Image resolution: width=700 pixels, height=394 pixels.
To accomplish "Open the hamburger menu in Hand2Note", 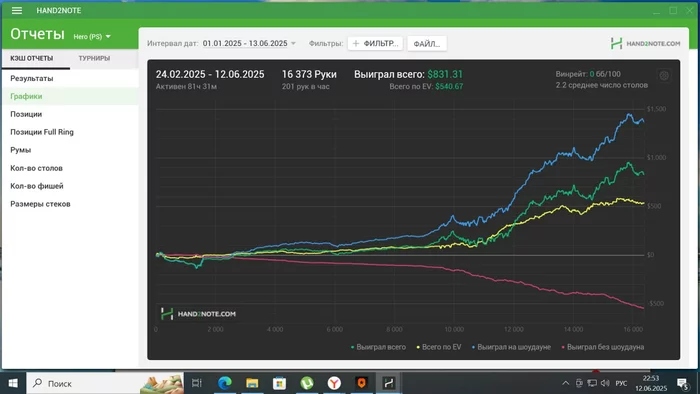I will pos(17,10).
